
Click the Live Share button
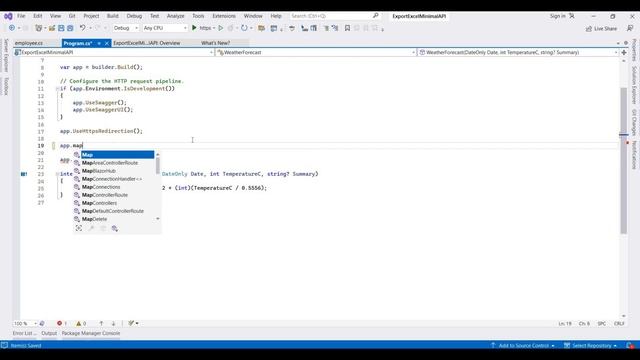pyautogui.click(x=601, y=29)
